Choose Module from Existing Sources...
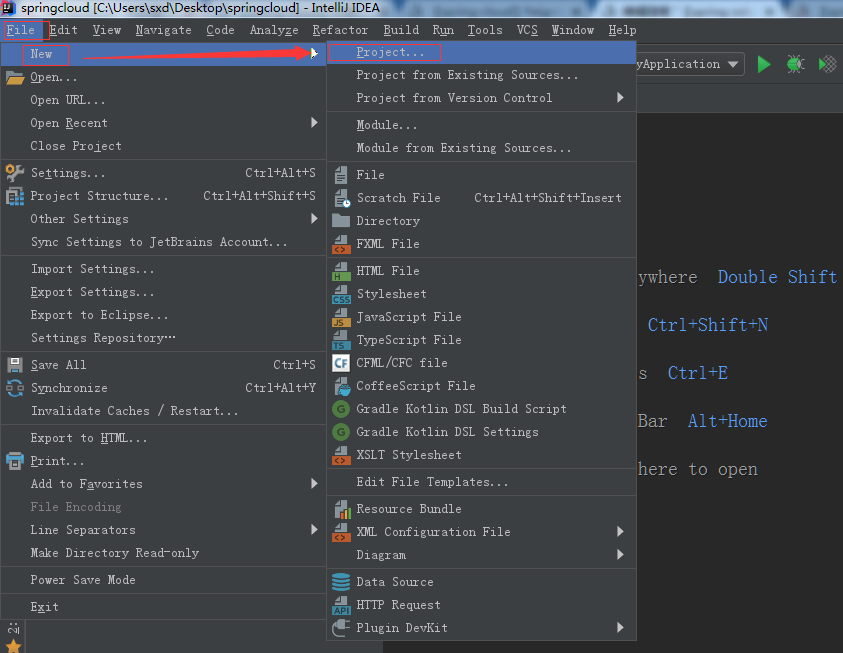Screen dimensions: 843x653 (x=482, y=148)
